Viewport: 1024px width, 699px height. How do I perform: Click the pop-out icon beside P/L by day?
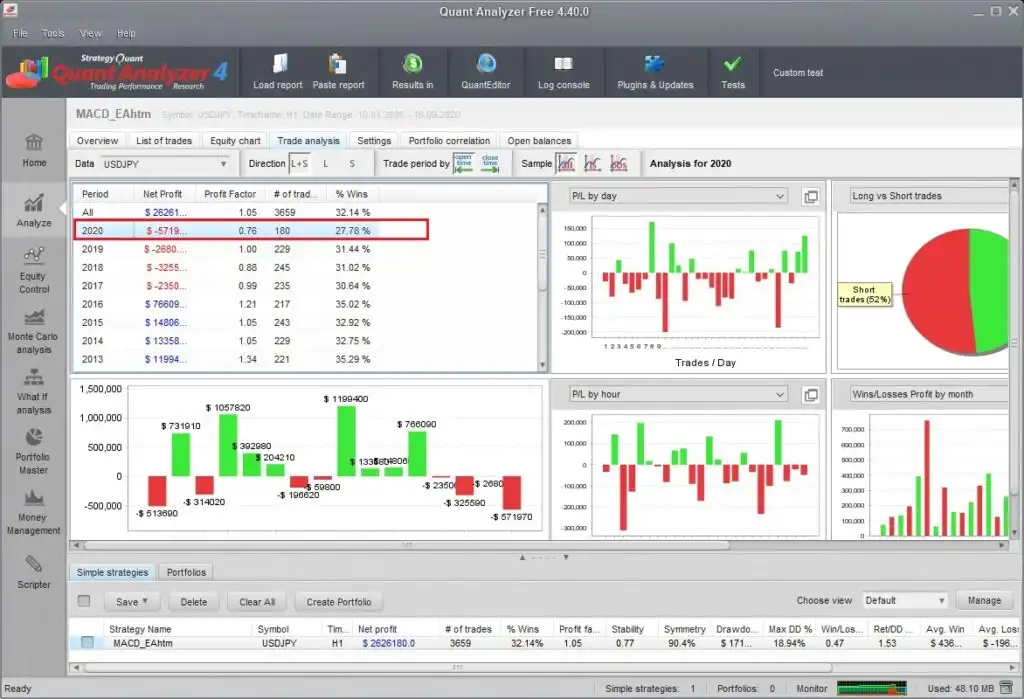(811, 196)
